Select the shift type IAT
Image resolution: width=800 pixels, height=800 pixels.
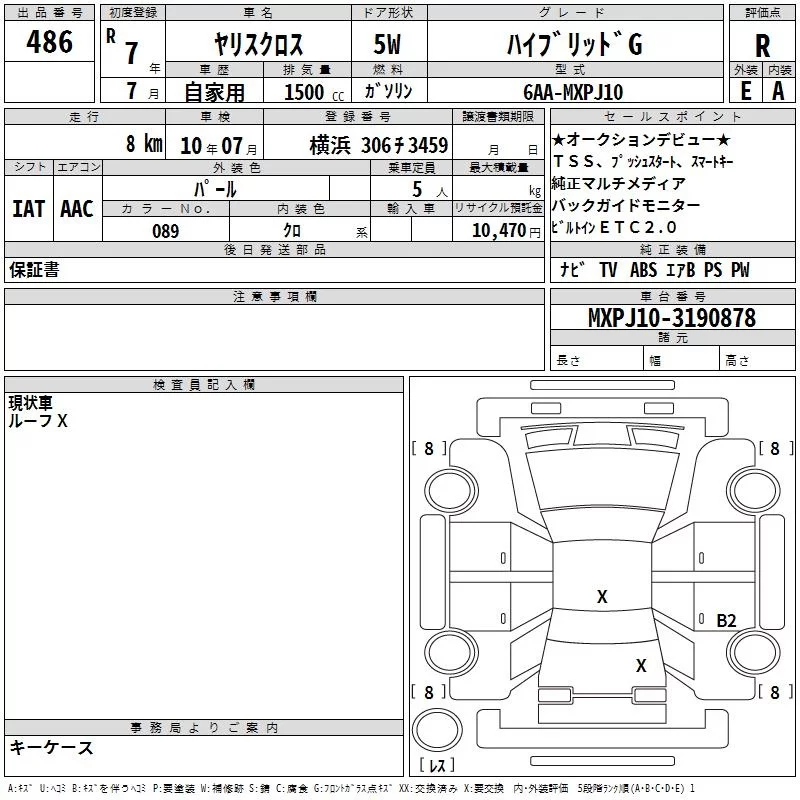pyautogui.click(x=29, y=209)
